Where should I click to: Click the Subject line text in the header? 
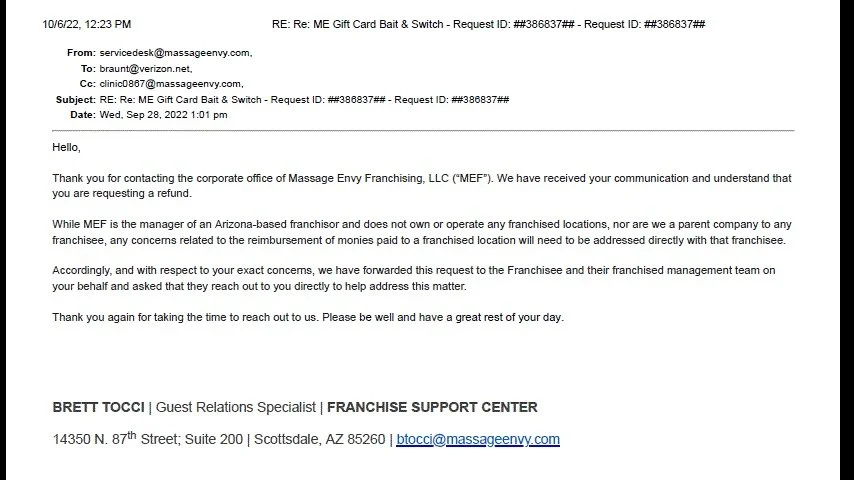(304, 100)
